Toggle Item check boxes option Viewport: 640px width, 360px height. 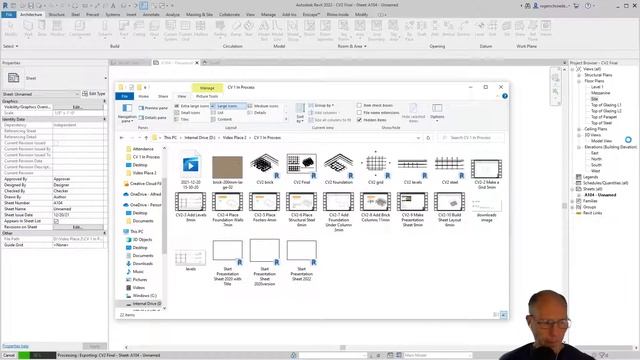pyautogui.click(x=359, y=105)
